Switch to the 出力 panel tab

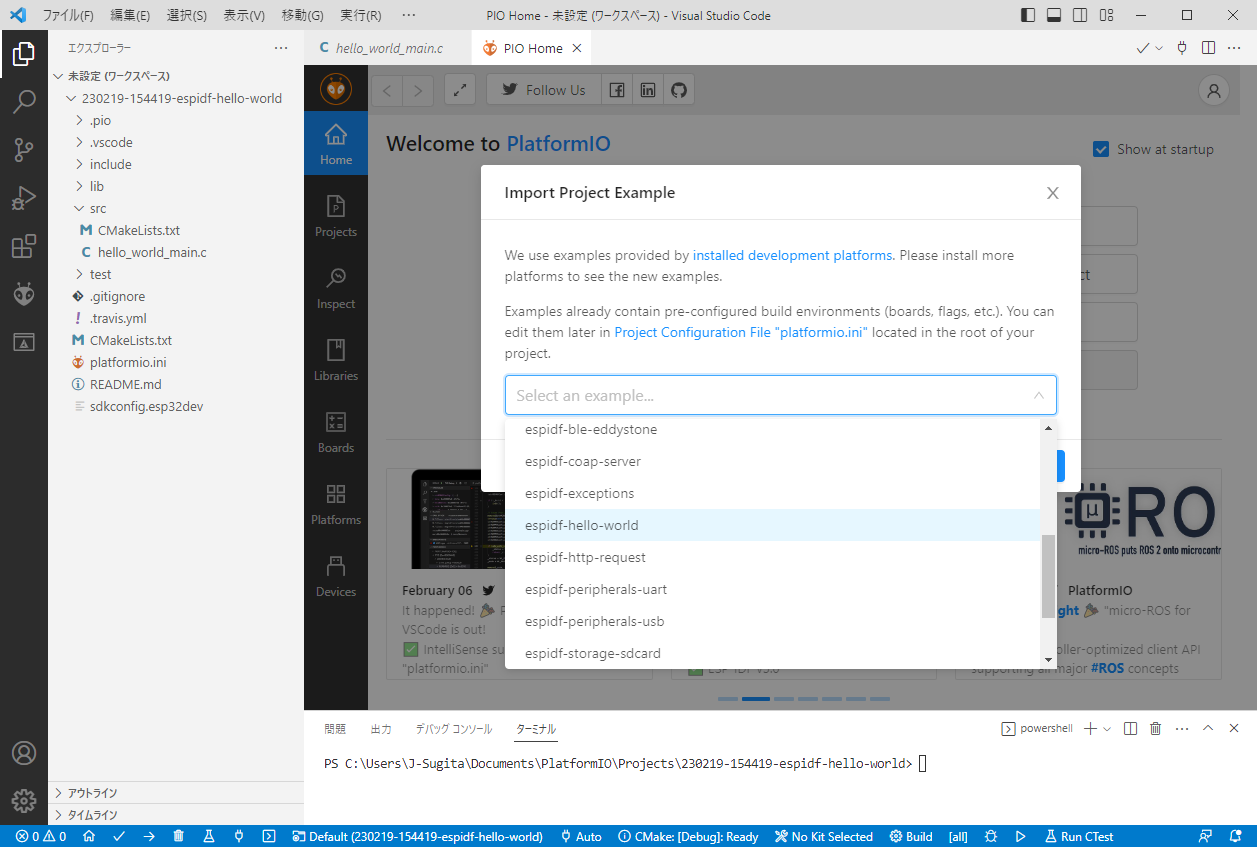click(x=380, y=729)
